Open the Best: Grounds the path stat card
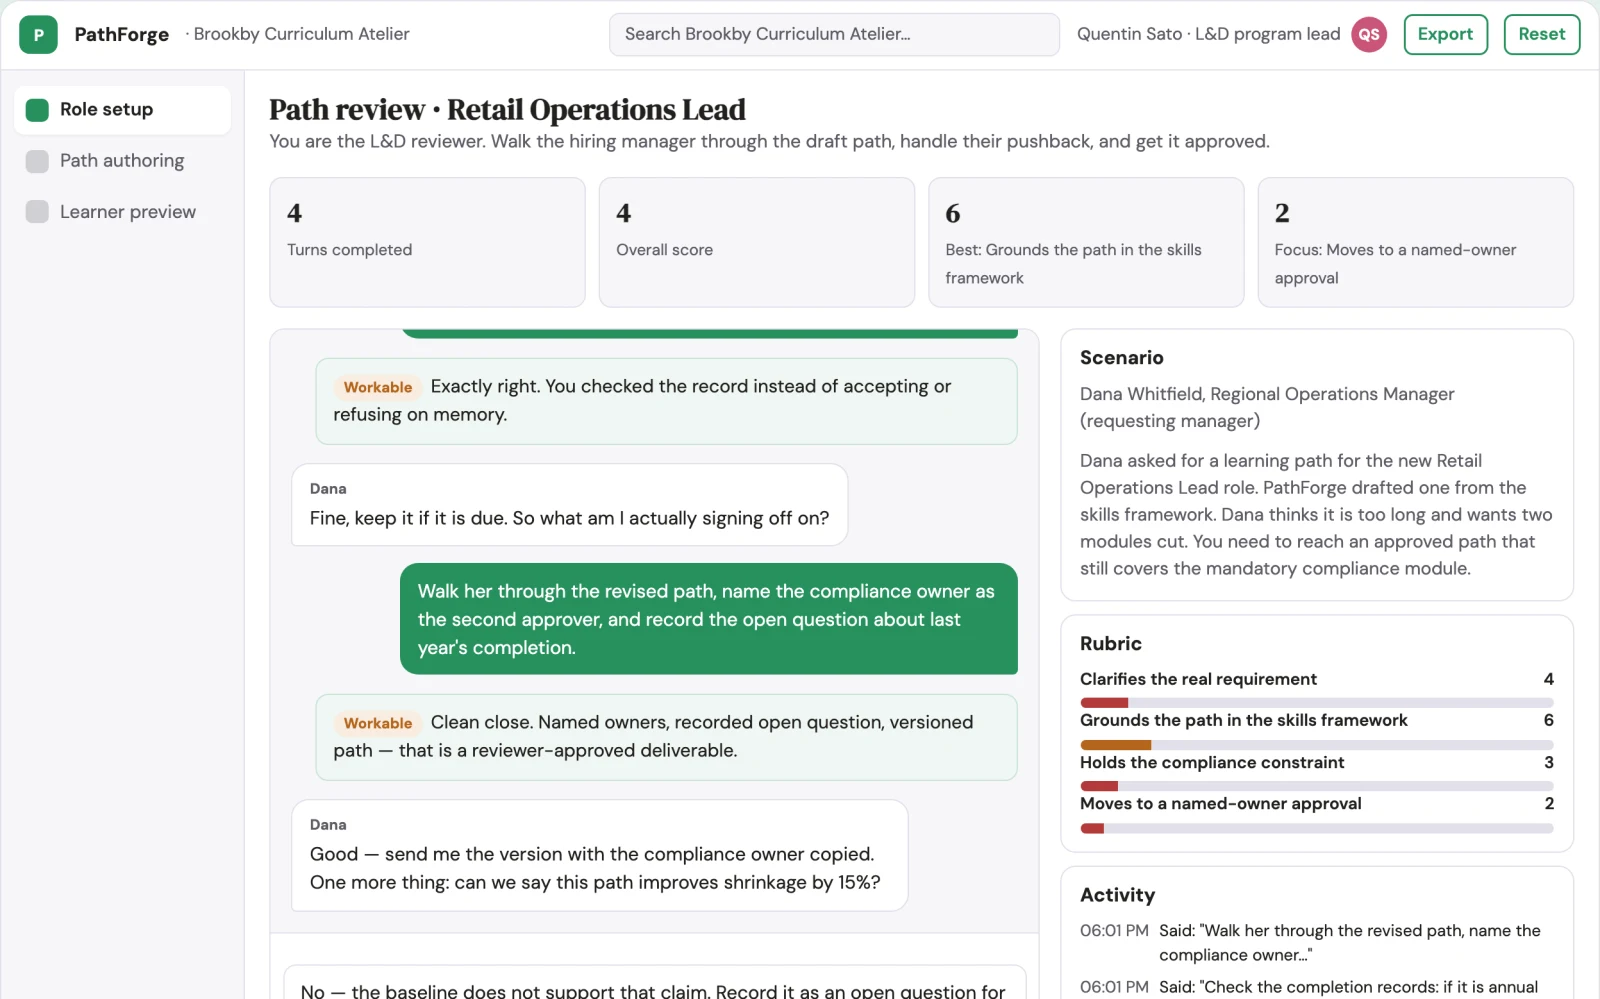Image resolution: width=1600 pixels, height=999 pixels. (1086, 242)
